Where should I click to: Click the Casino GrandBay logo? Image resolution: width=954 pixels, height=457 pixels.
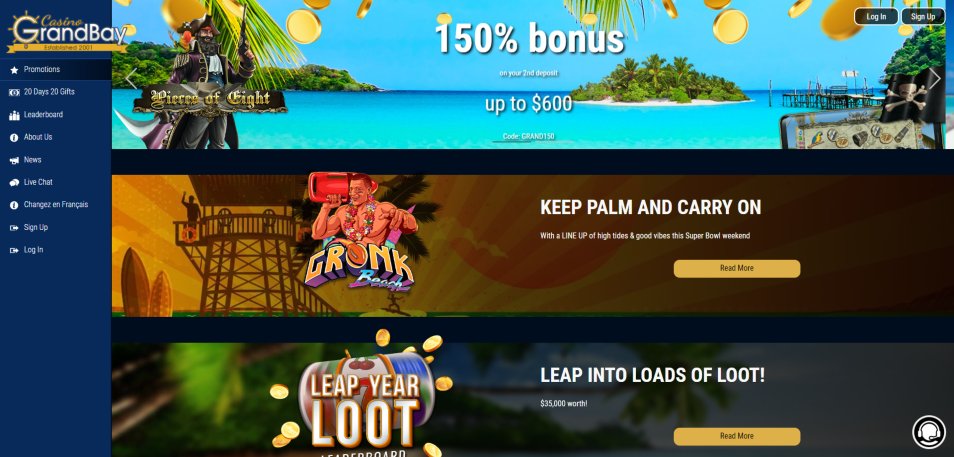pyautogui.click(x=66, y=32)
